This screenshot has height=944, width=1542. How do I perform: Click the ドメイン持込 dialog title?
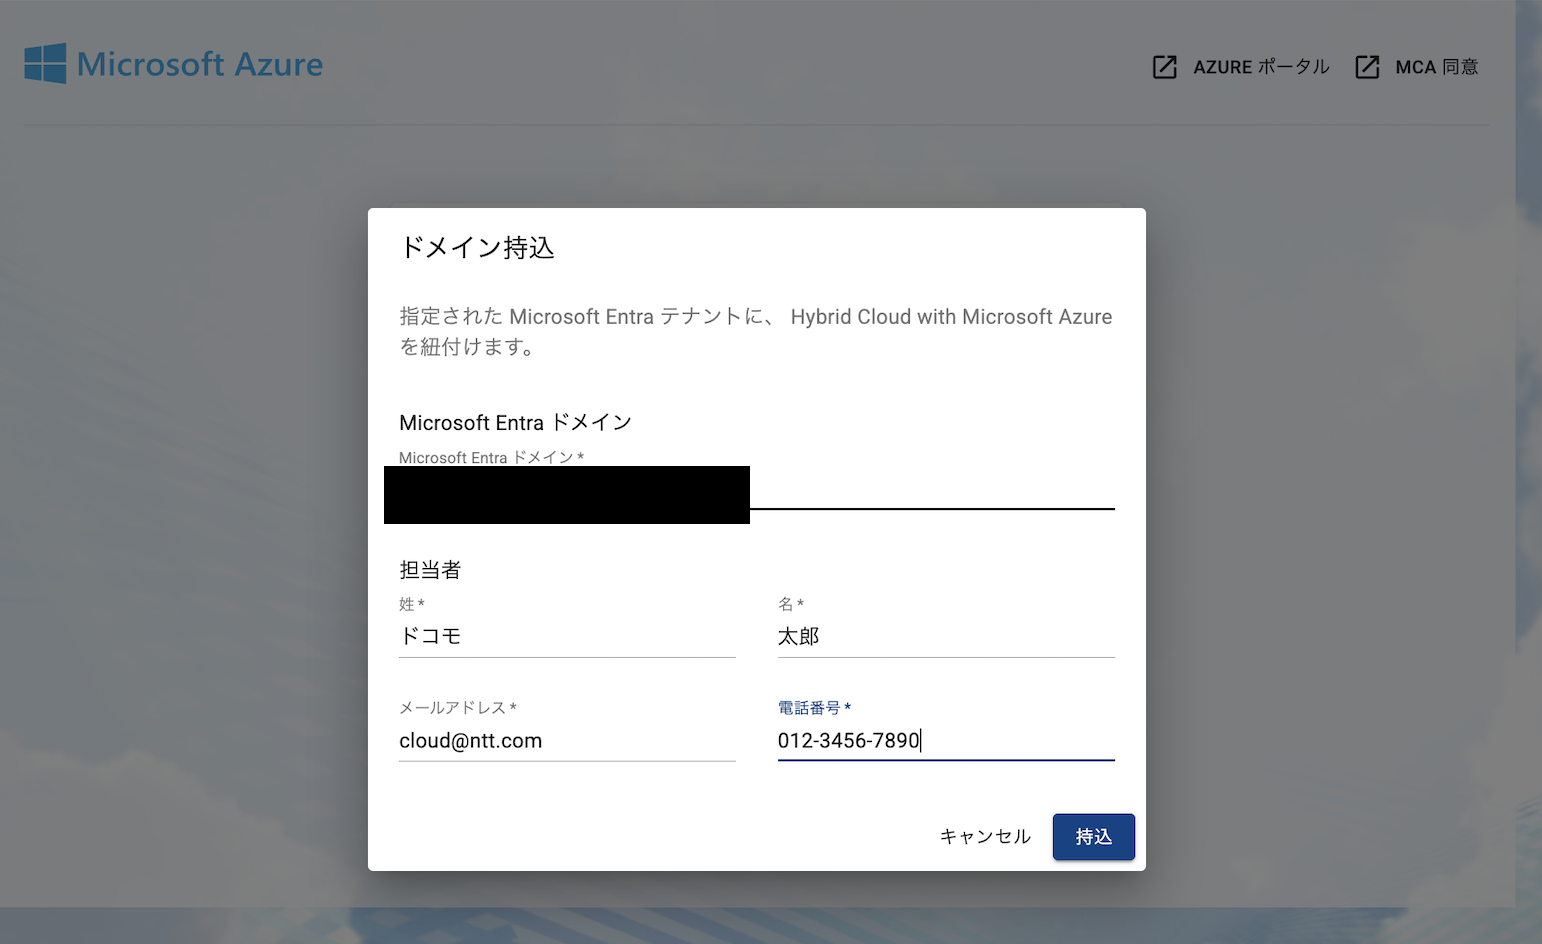(477, 248)
